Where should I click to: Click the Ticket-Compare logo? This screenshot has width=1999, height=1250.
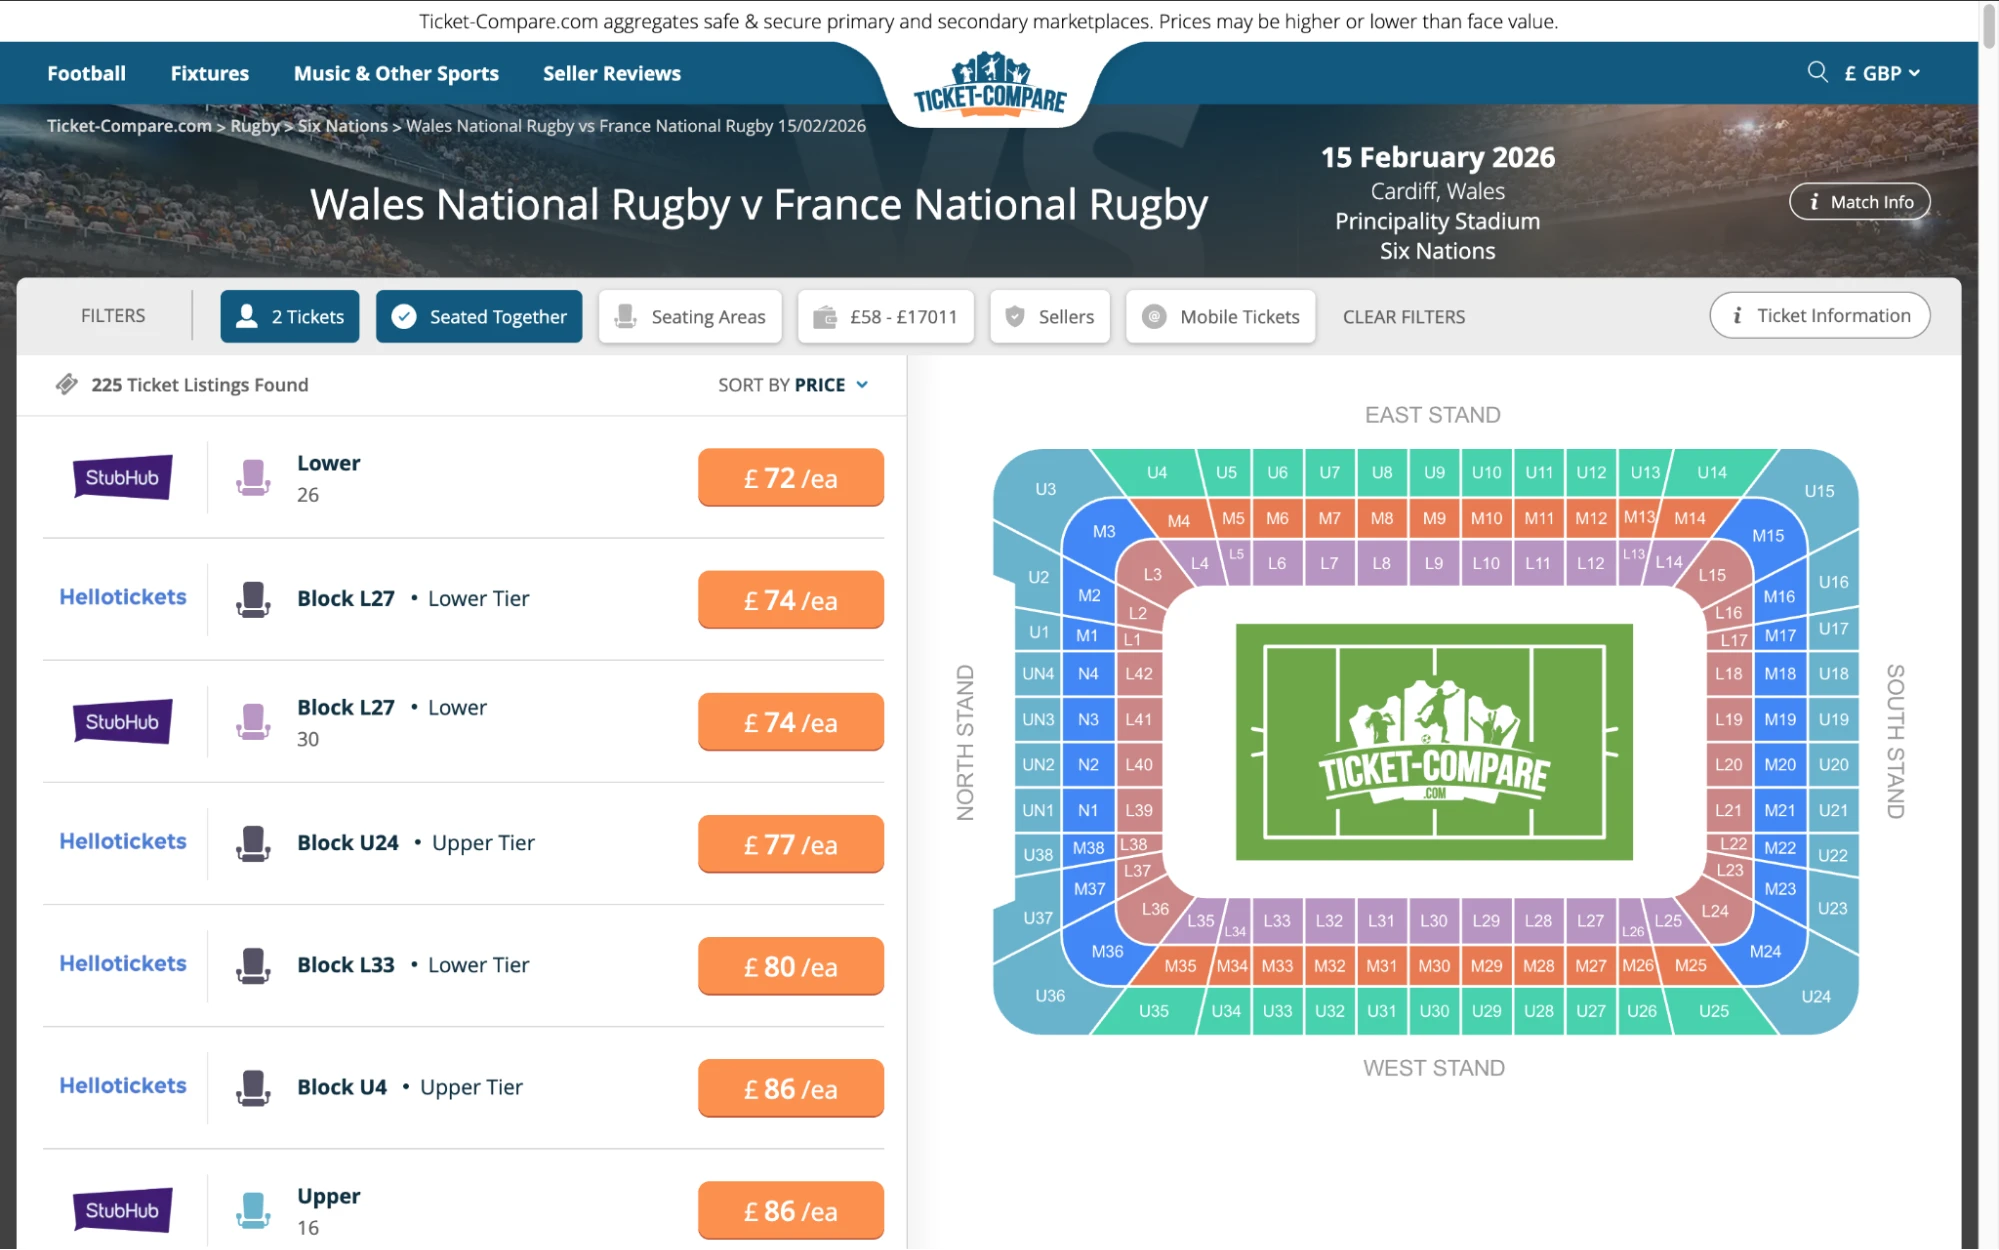click(x=988, y=88)
